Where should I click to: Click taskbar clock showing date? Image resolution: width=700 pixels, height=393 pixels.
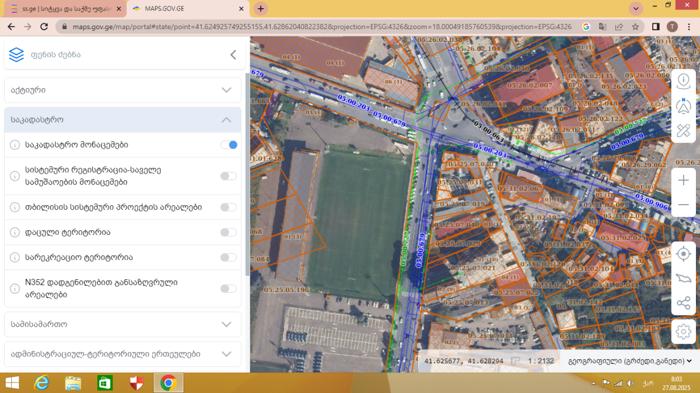(x=676, y=383)
